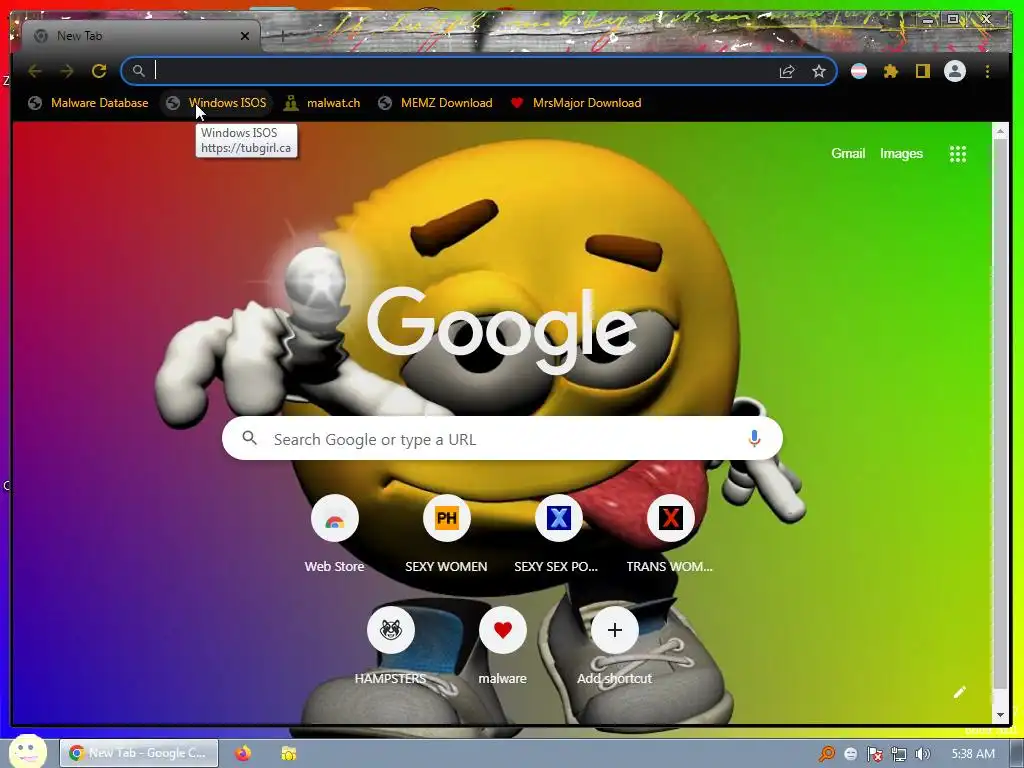Open the Windows ISOS bookmark
The width and height of the screenshot is (1024, 768).
pos(217,103)
